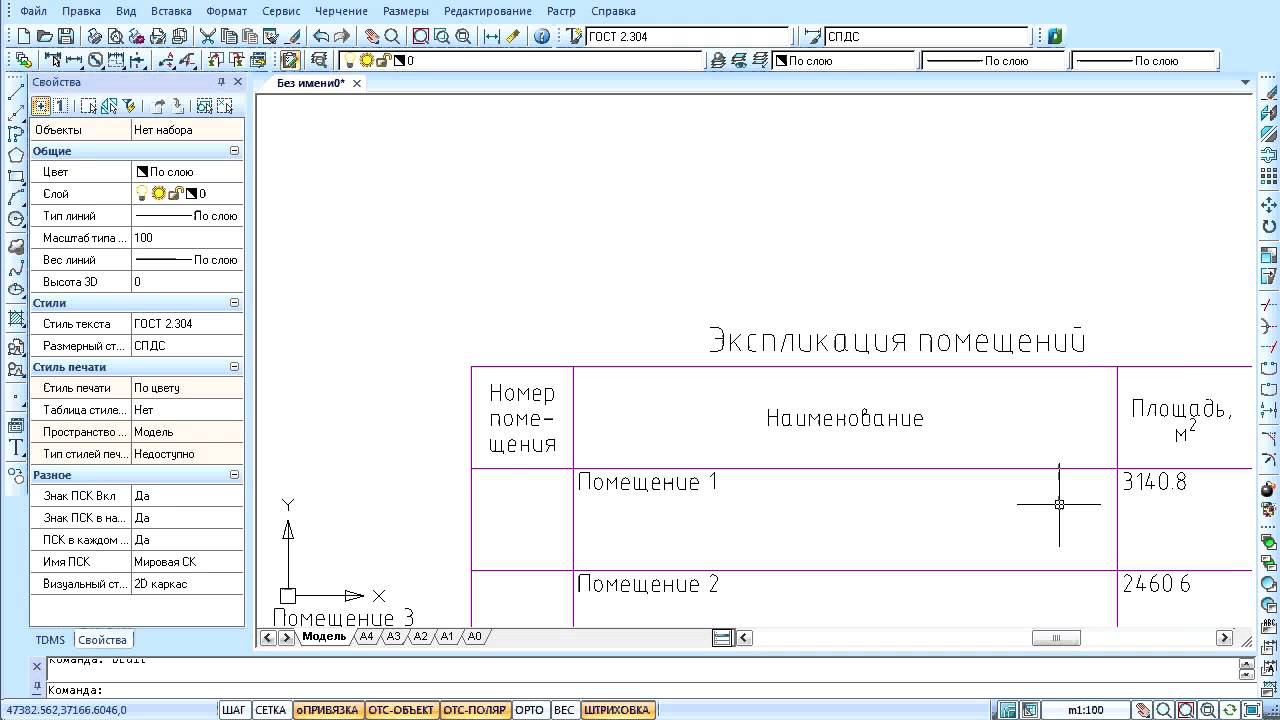Open the text style ГОСТ 2.304 dropdown
This screenshot has width=1280, height=720.
pos(691,37)
